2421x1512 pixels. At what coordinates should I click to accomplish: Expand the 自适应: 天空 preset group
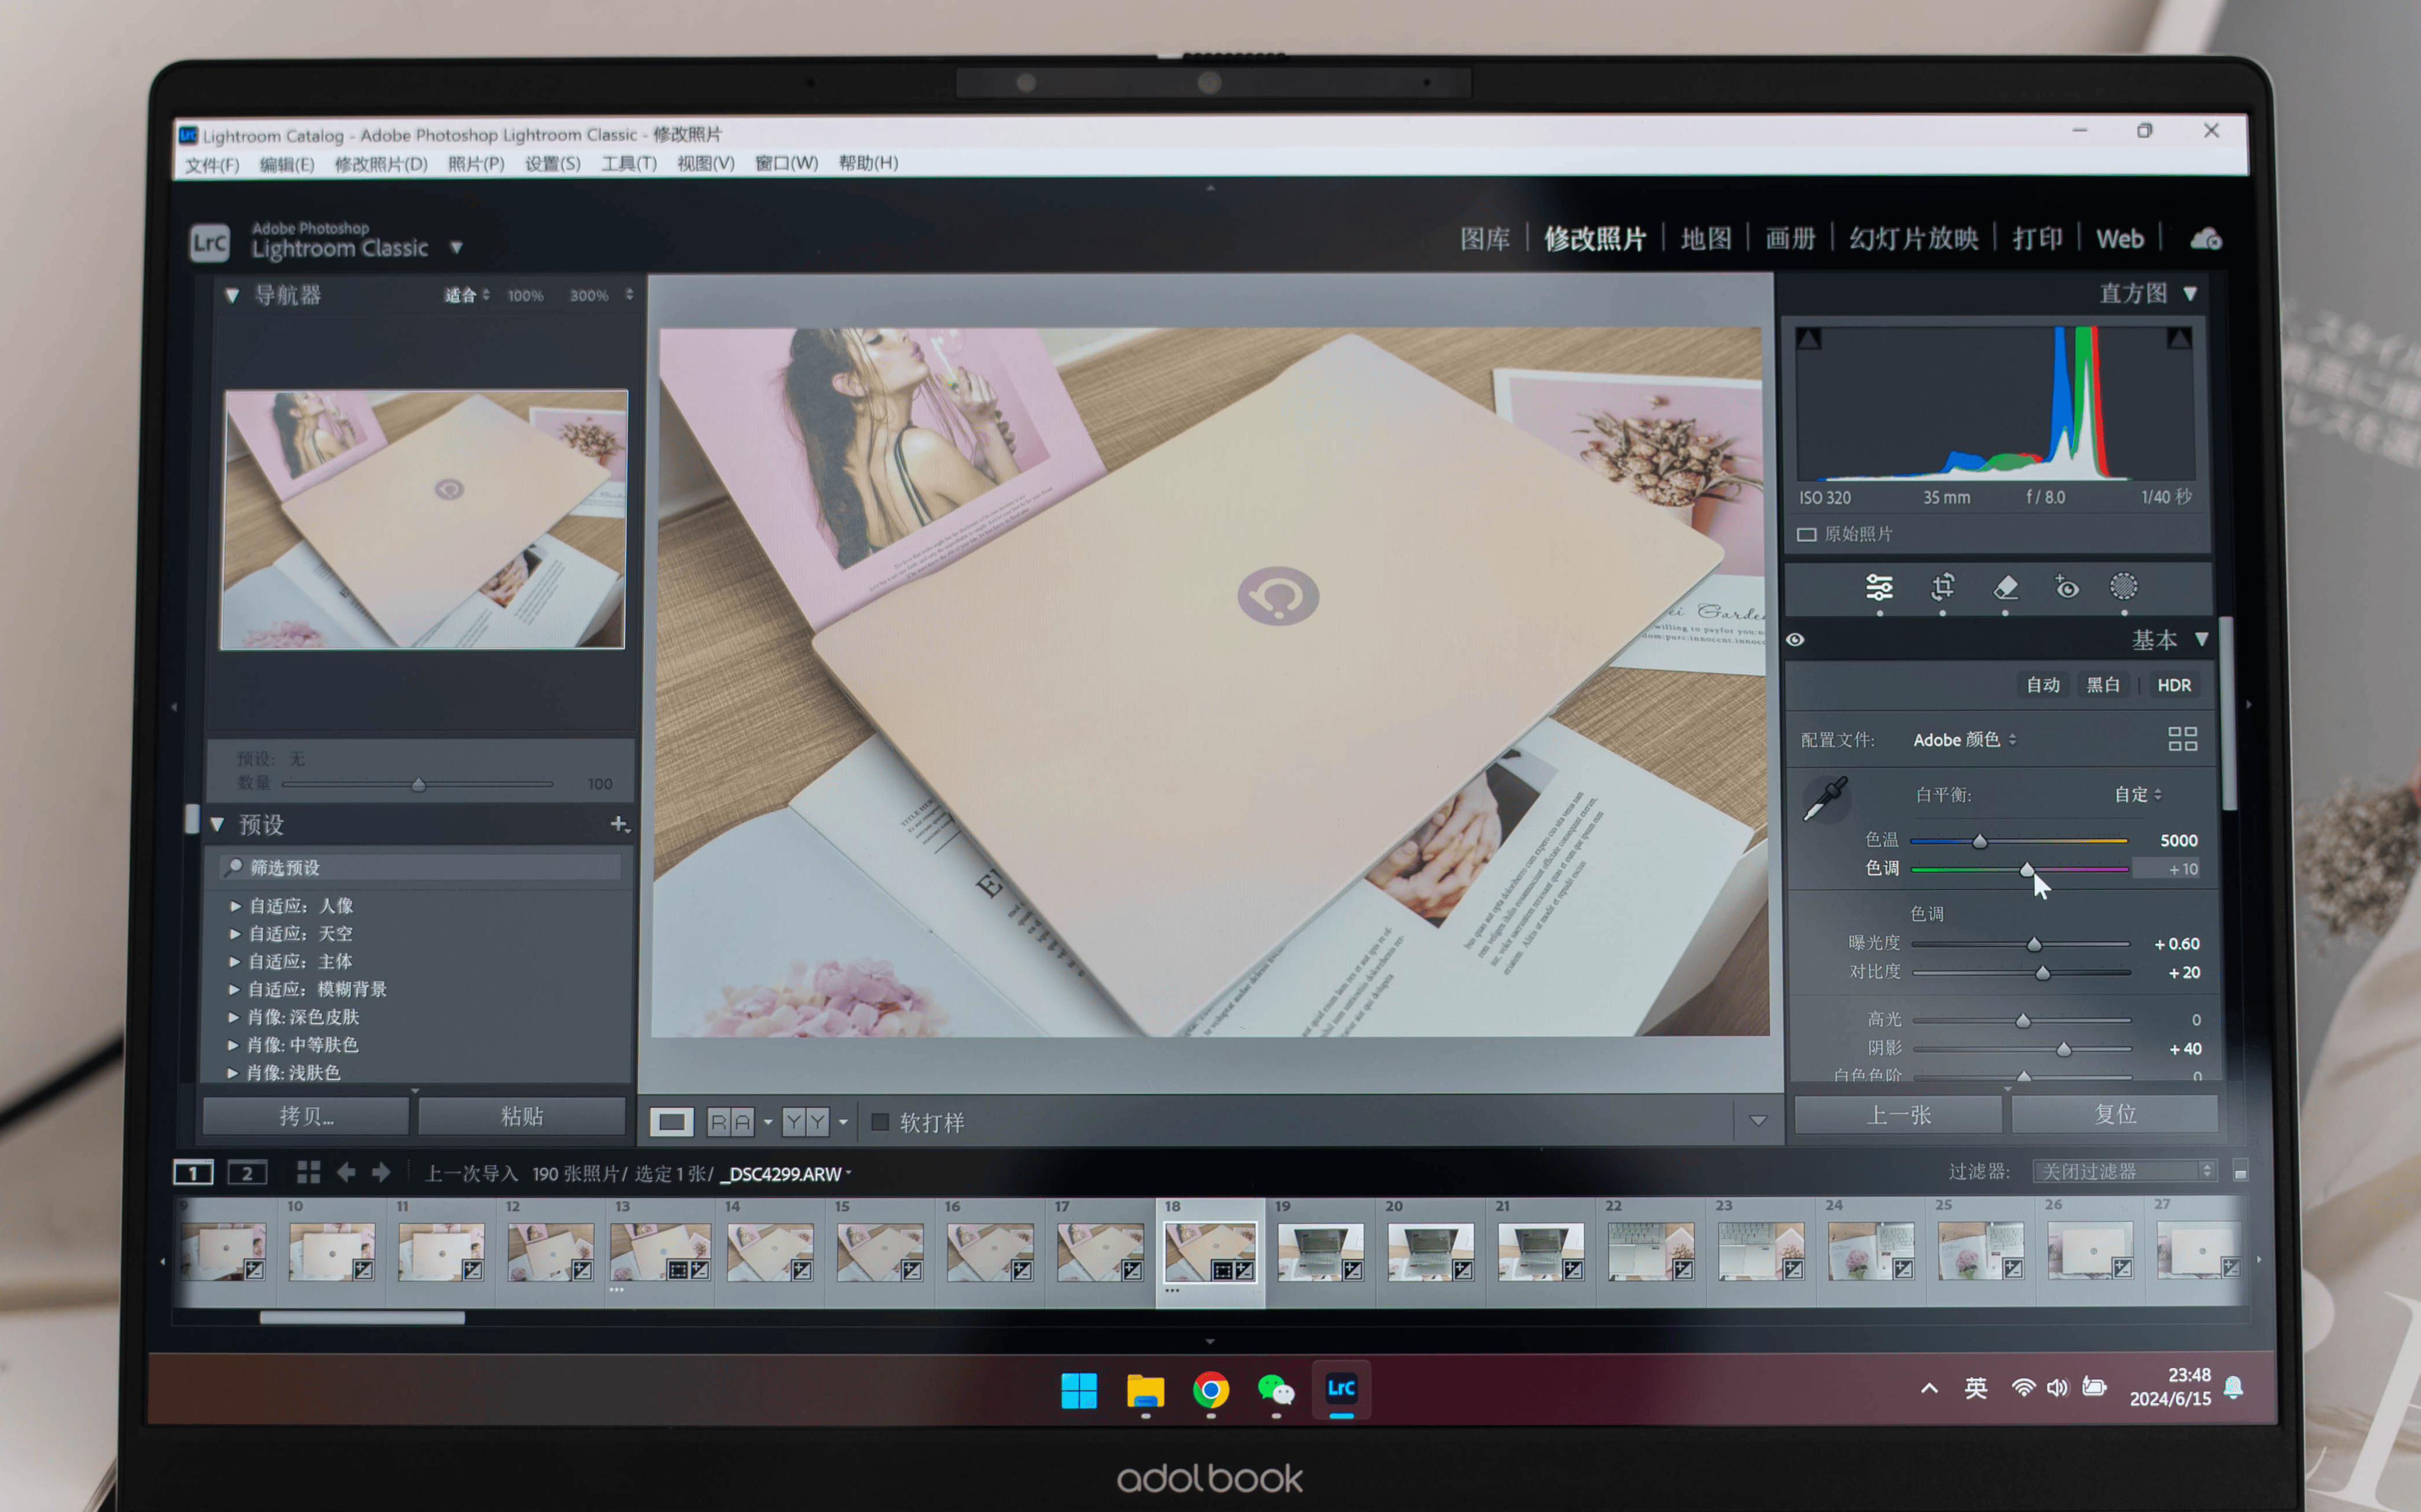pos(235,934)
